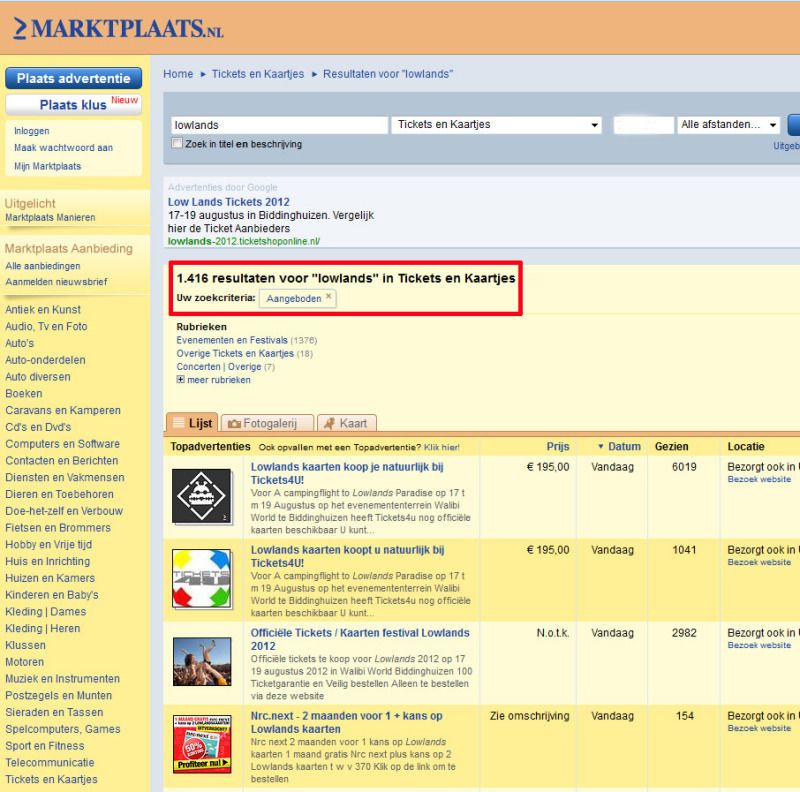Open the 'Muziek en Instrumenten' category
Viewport: 800px width, 792px height.
(62, 679)
